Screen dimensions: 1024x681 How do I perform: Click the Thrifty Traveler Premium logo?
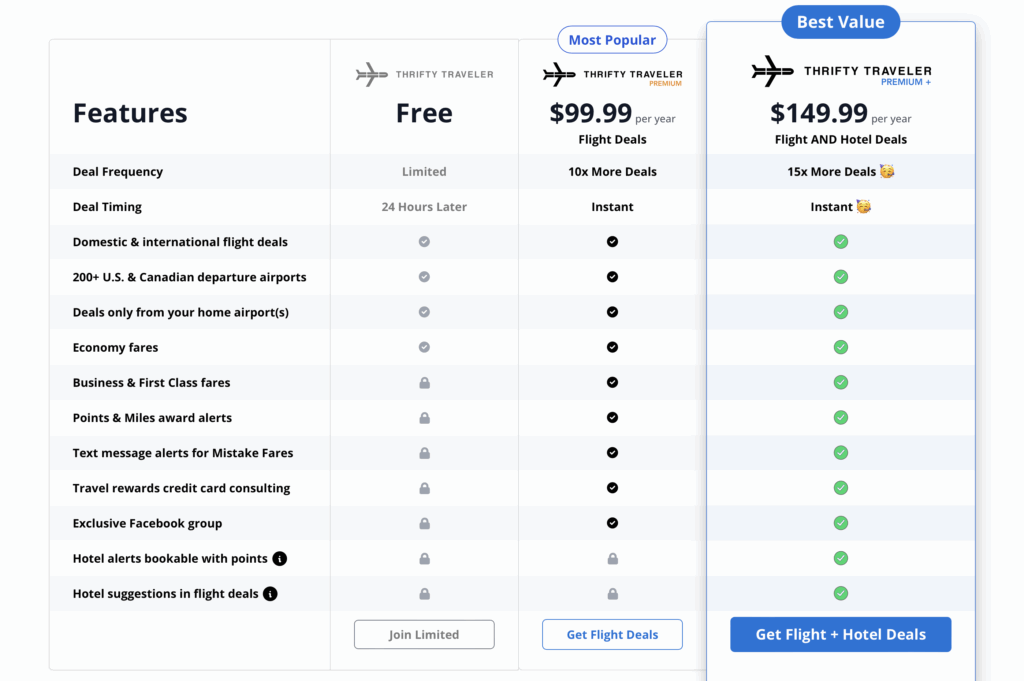(x=612, y=75)
